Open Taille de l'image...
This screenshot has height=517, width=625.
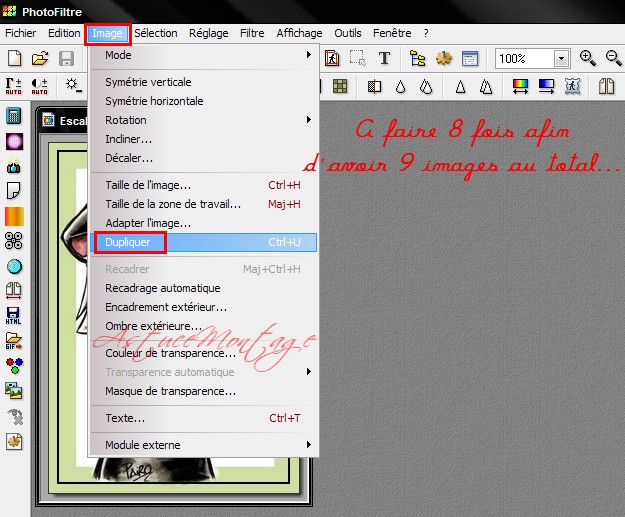tap(204, 185)
